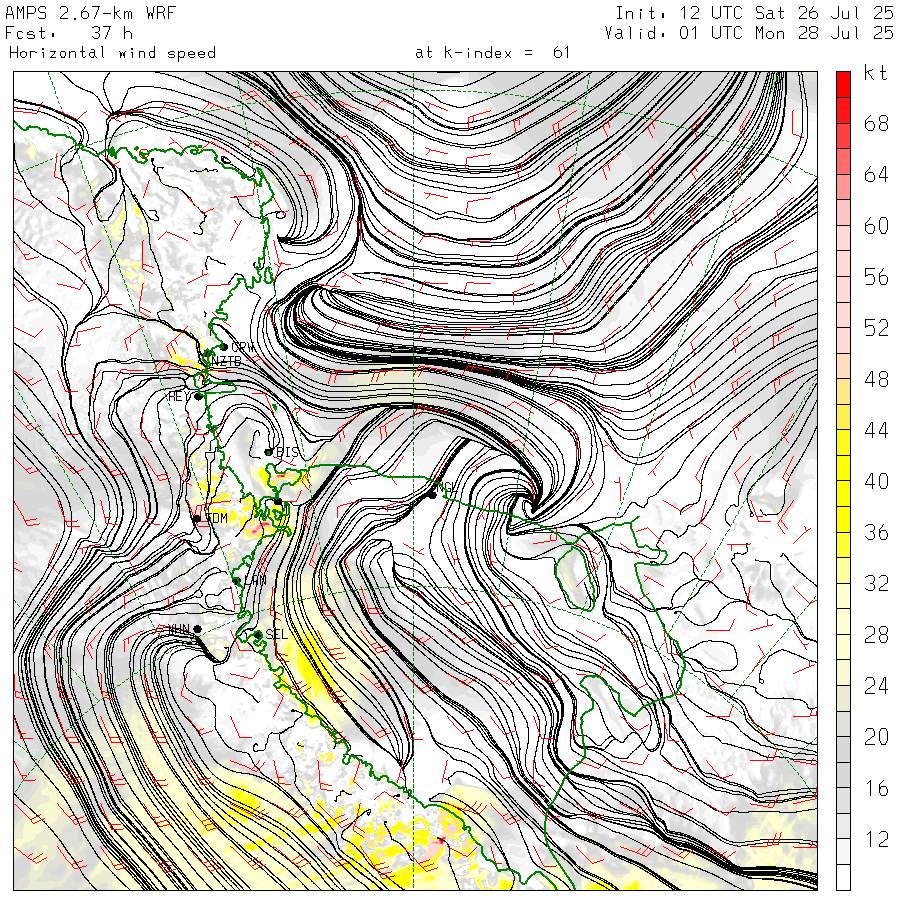Image resolution: width=900 pixels, height=900 pixels.
Task: Select the EDM station marker dot
Action: click(x=197, y=519)
